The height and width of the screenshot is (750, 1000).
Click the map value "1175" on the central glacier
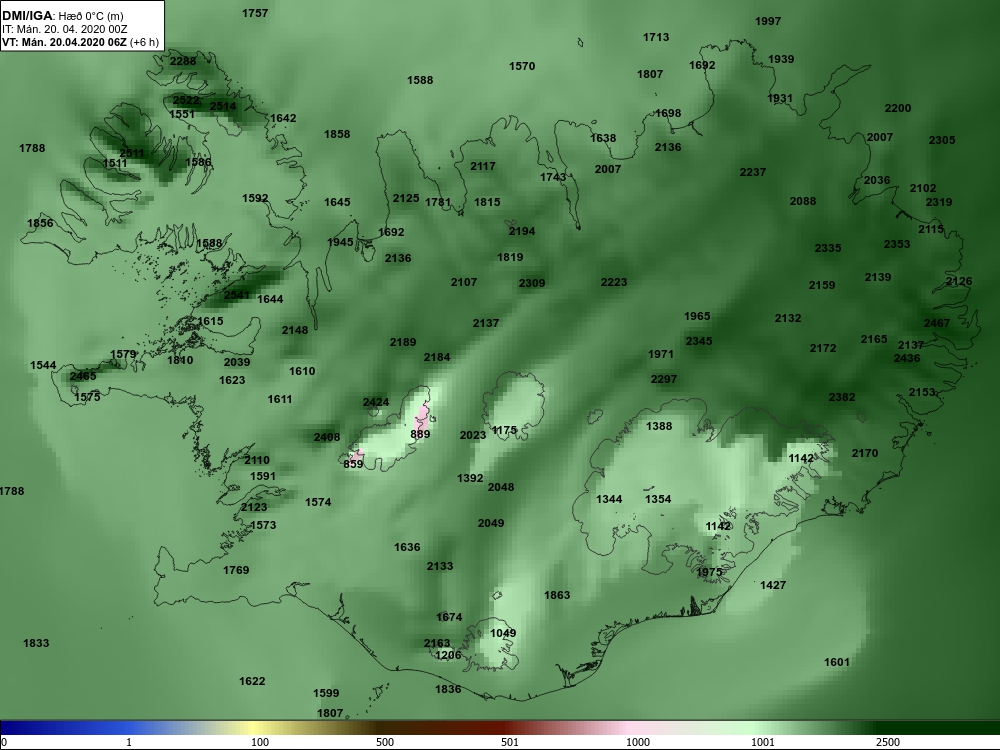pyautogui.click(x=504, y=430)
